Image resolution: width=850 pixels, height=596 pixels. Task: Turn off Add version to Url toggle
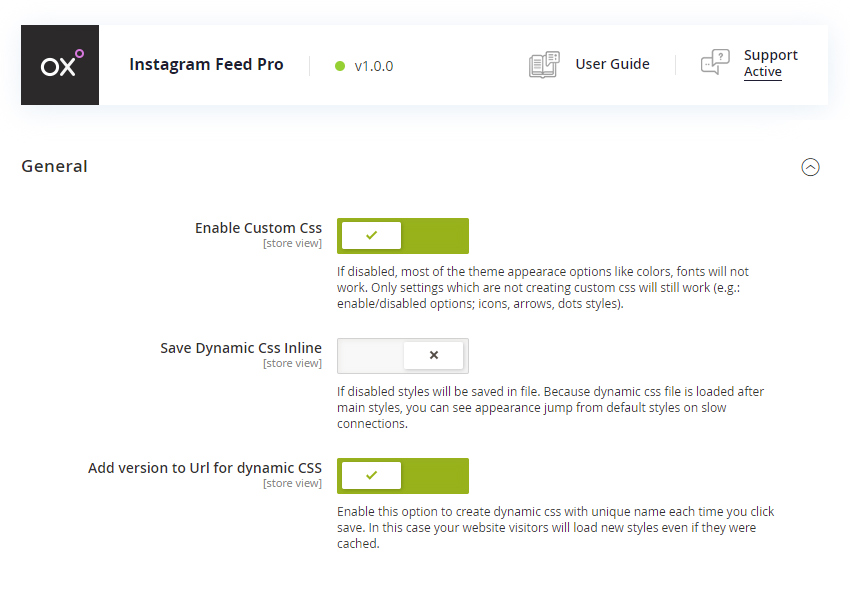tap(403, 476)
